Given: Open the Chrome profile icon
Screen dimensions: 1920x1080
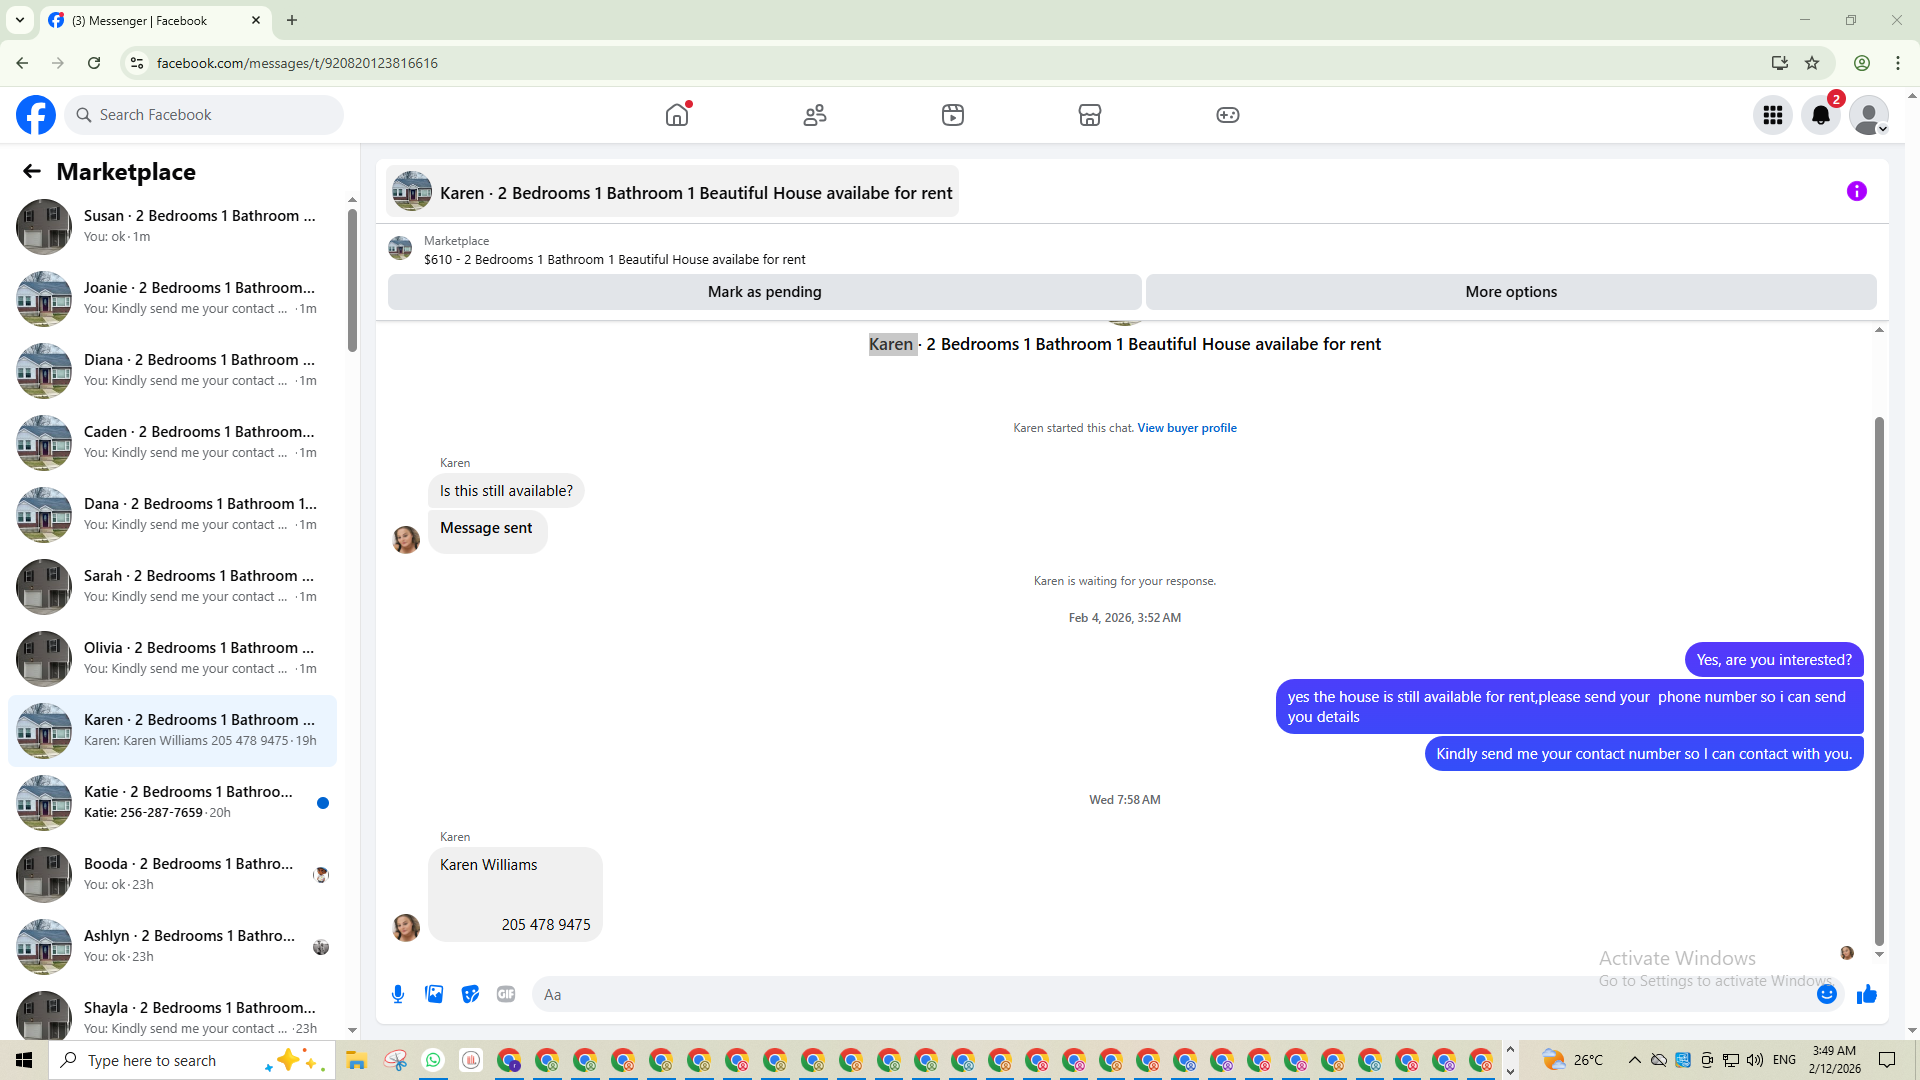Looking at the screenshot, I should tap(1862, 63).
